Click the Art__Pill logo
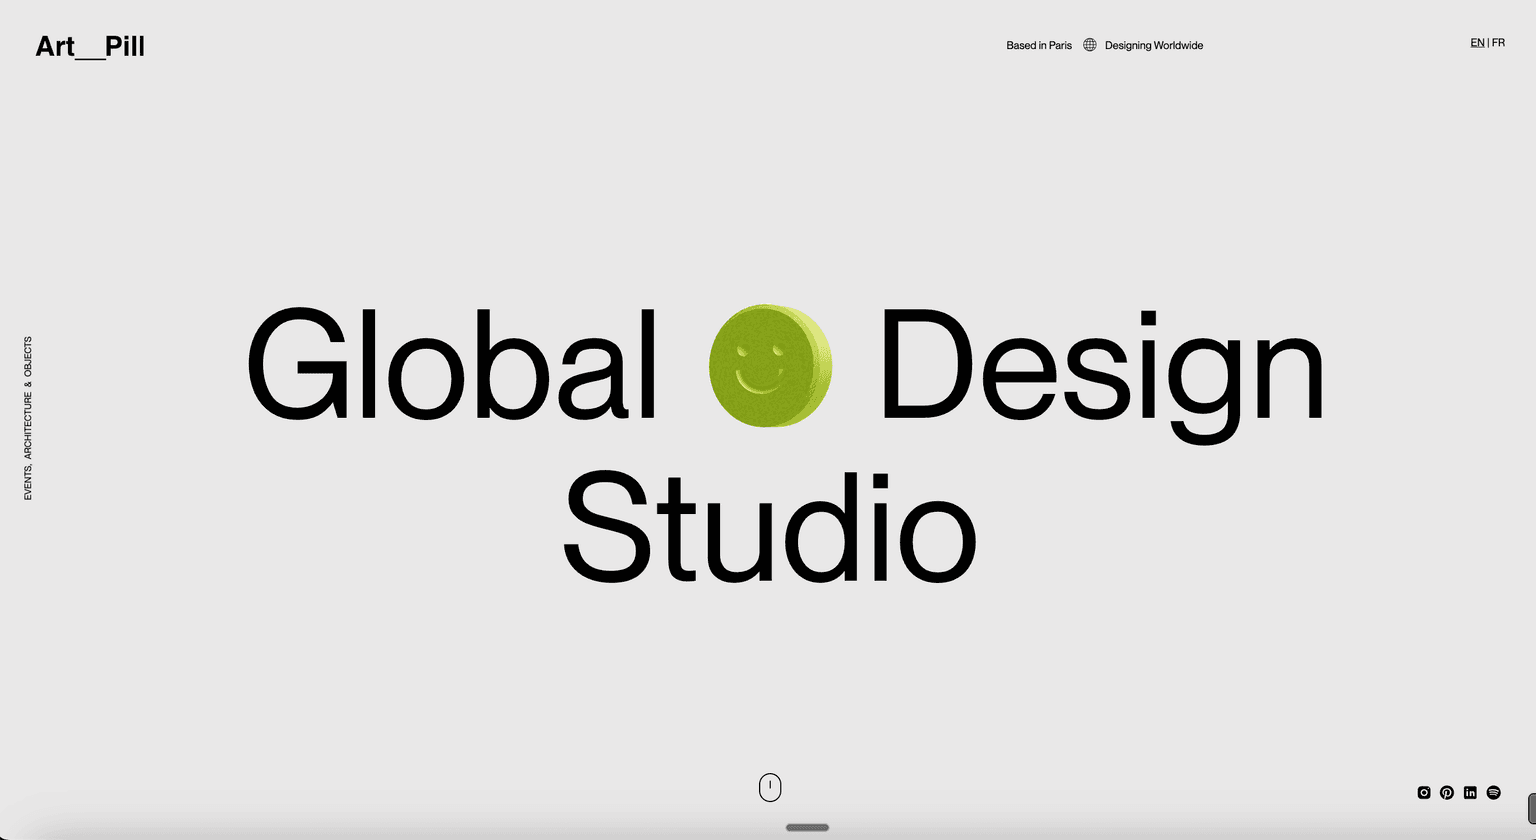The image size is (1536, 840). coord(90,46)
